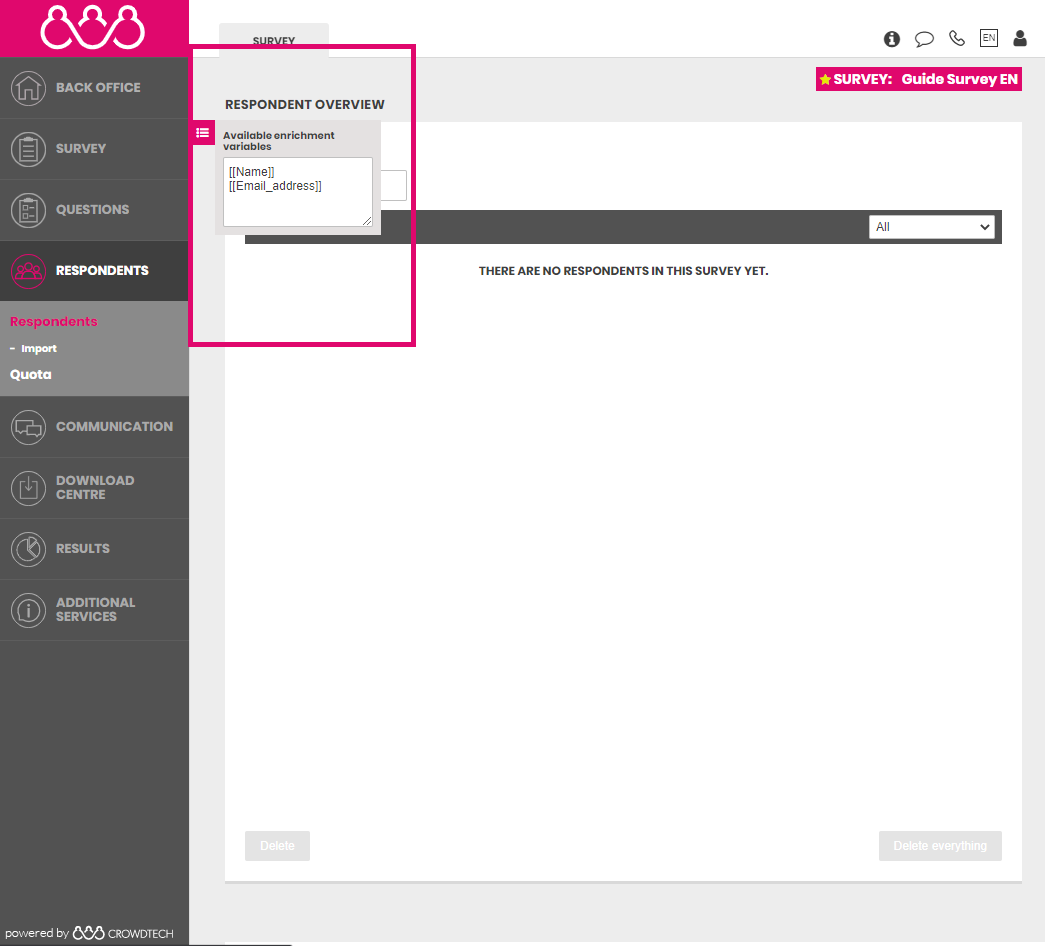This screenshot has height=946, width=1045.
Task: Click the Survey clipboard icon
Action: [28, 149]
